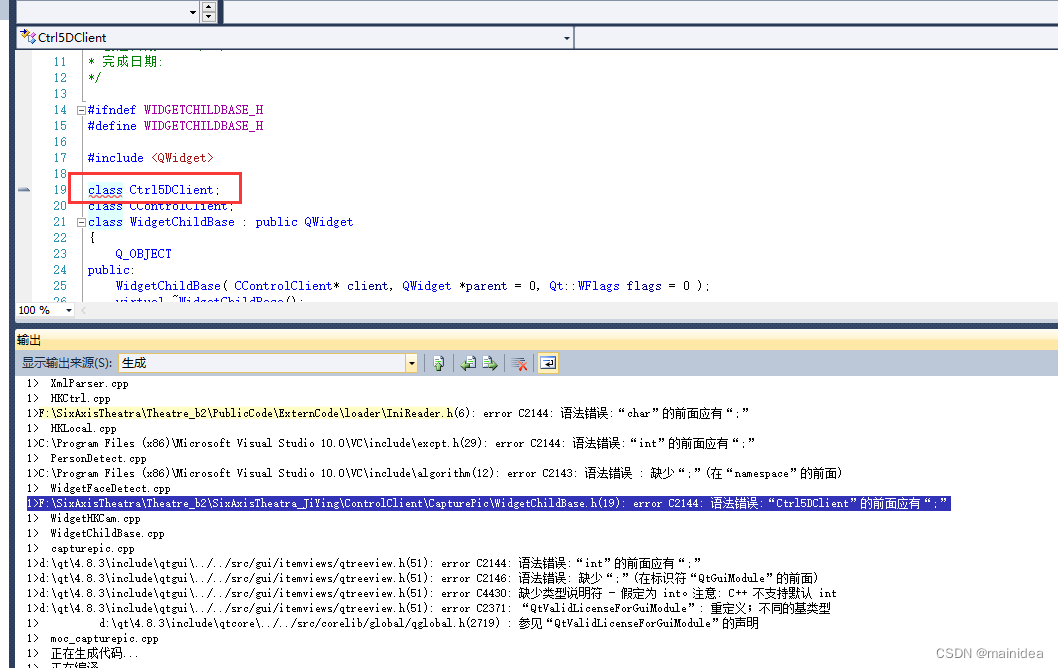
Task: Open the Ctrl5DClient navigation dropdown
Action: click(567, 36)
